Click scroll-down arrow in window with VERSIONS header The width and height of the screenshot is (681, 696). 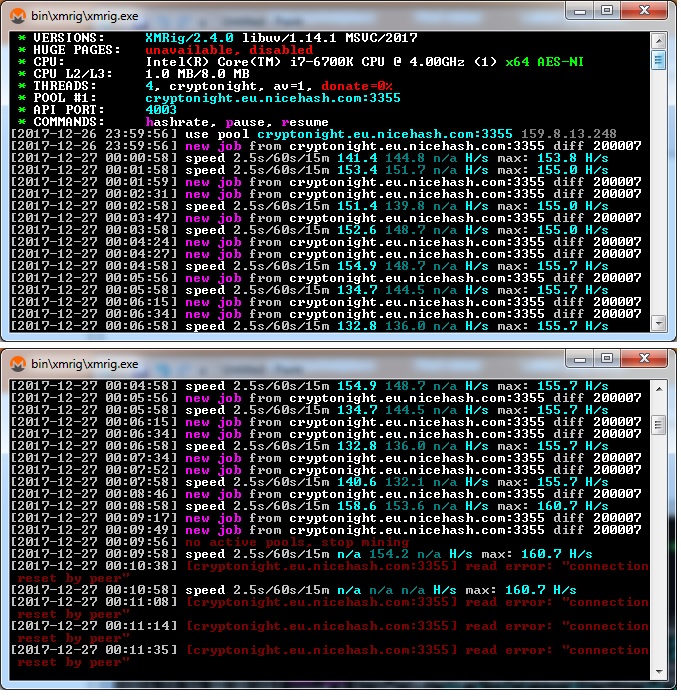tap(659, 323)
